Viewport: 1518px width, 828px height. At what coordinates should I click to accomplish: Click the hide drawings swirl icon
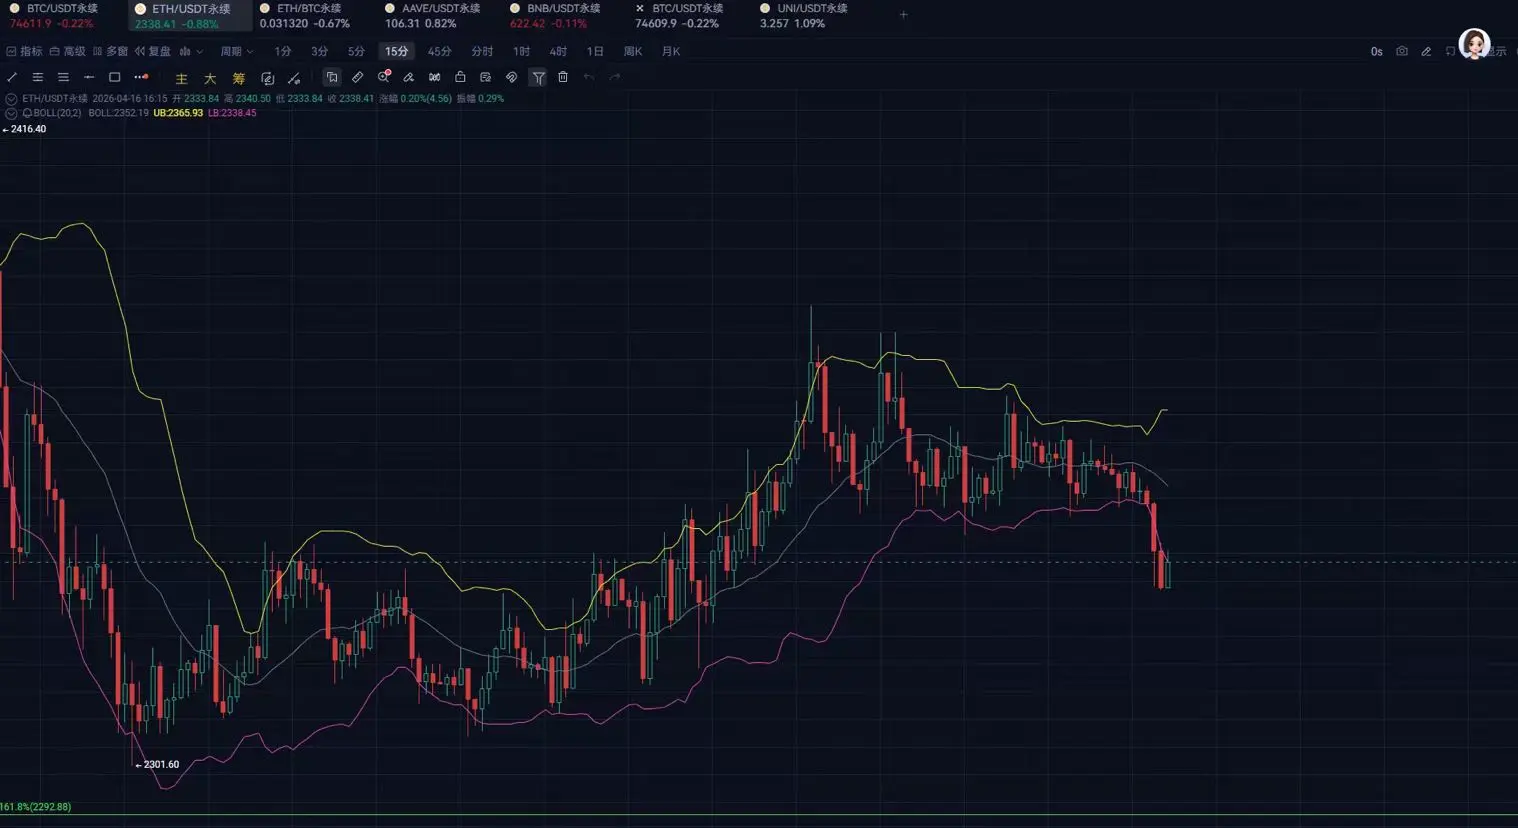511,77
